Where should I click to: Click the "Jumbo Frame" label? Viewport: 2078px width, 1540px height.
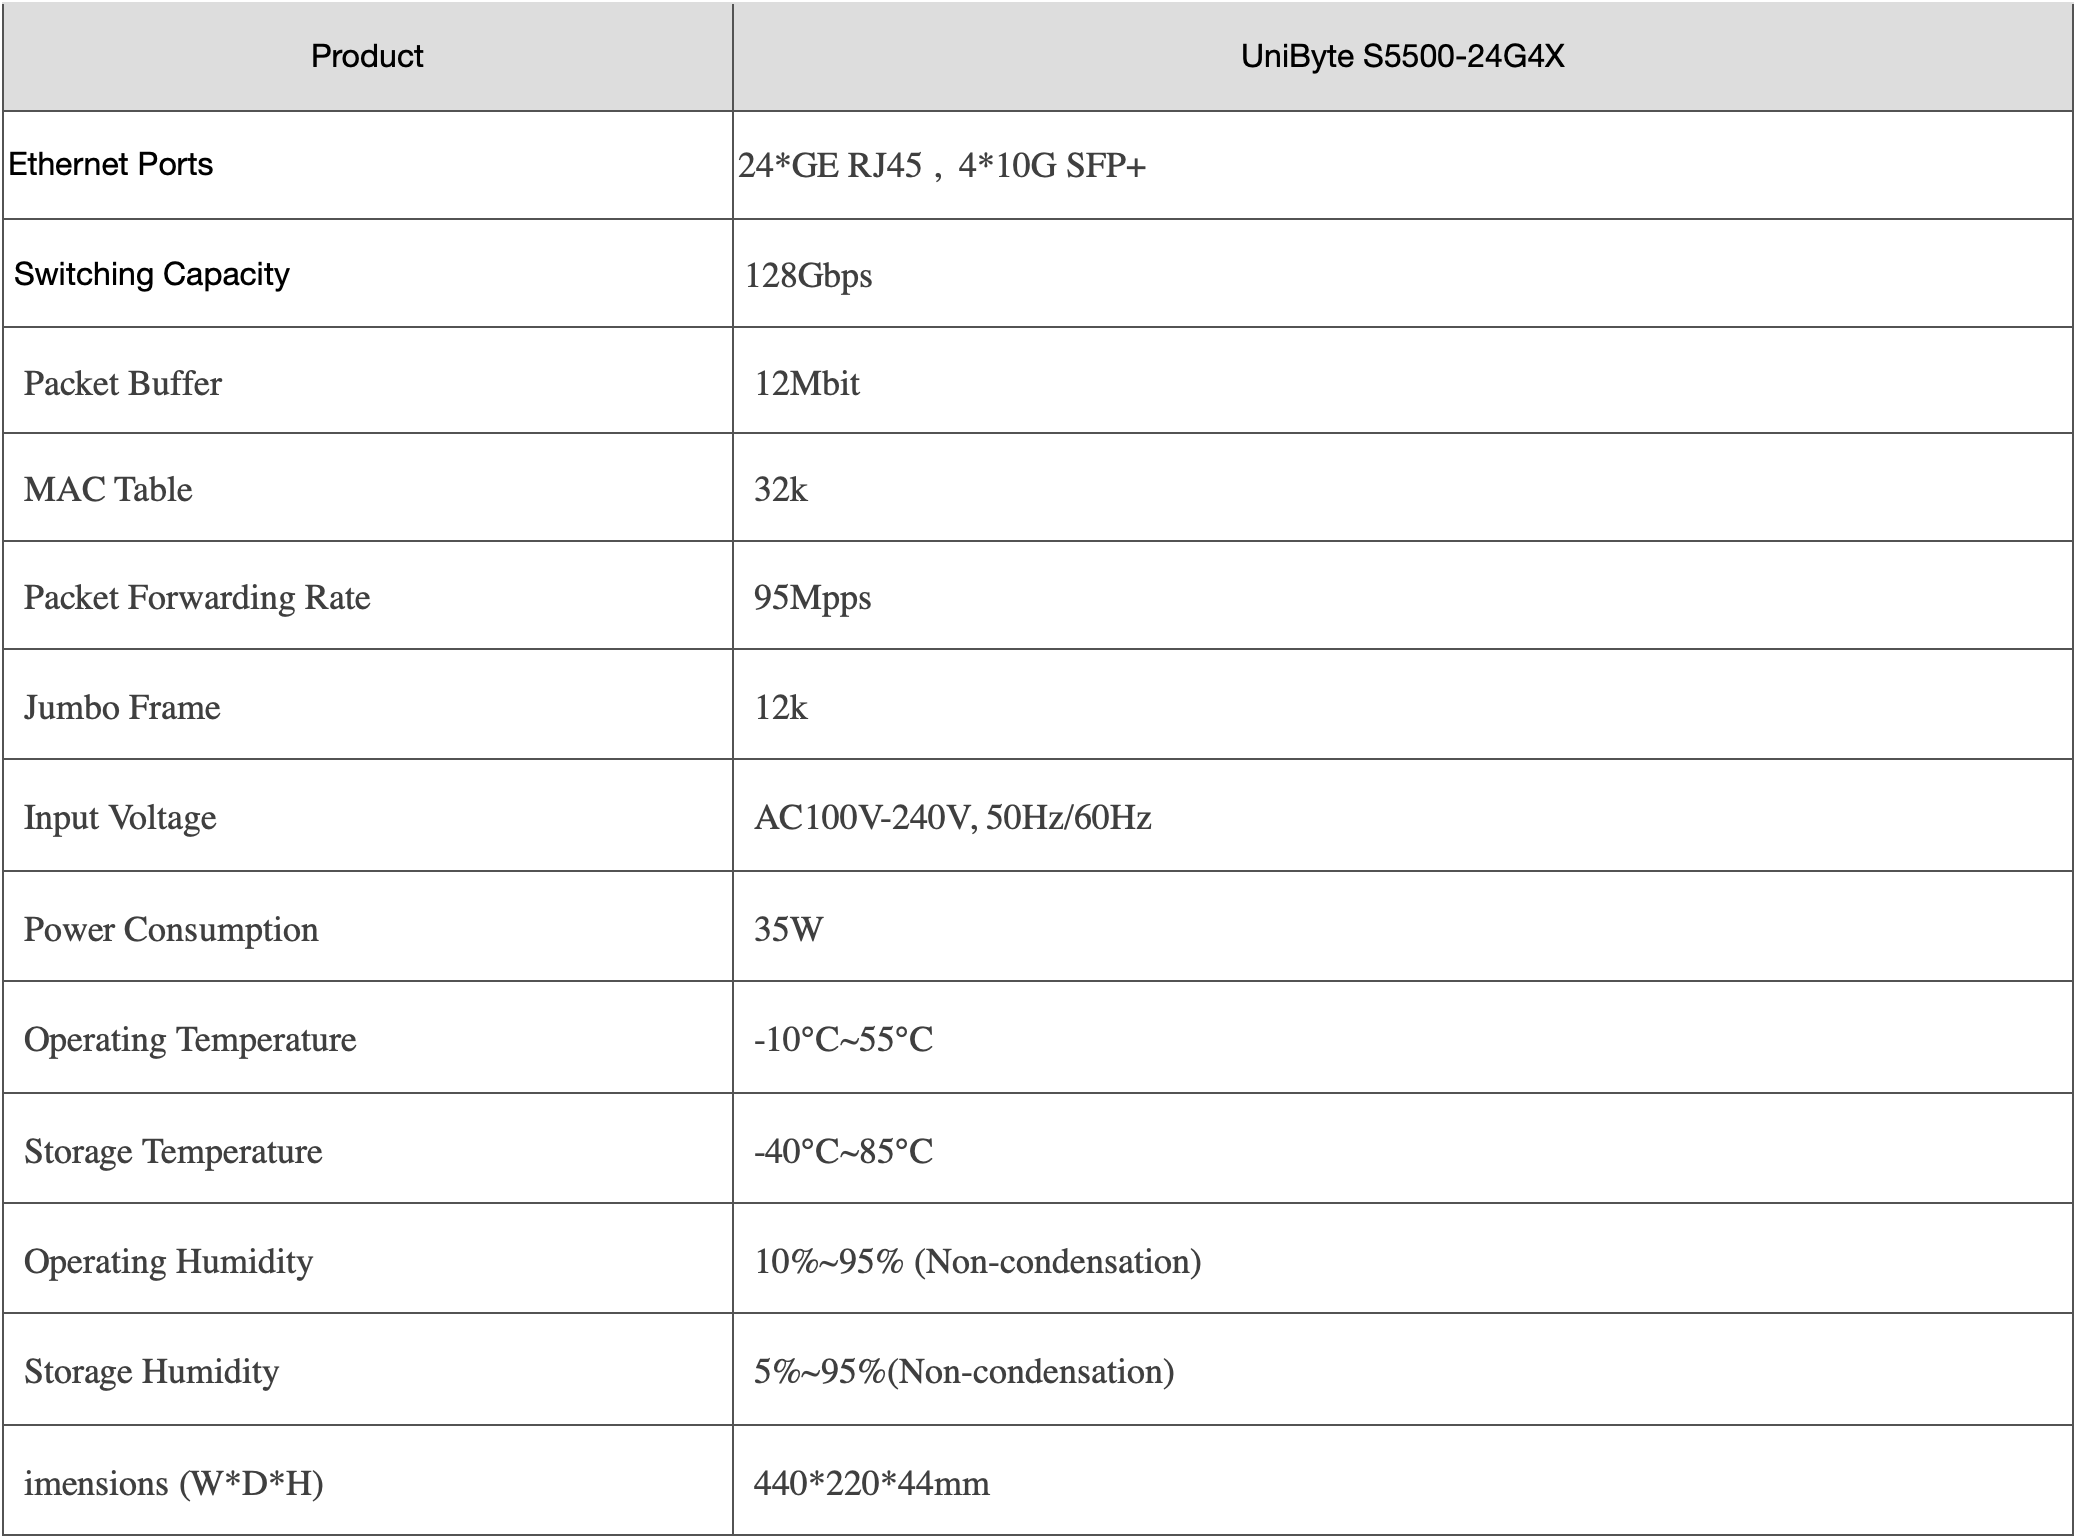point(122,707)
